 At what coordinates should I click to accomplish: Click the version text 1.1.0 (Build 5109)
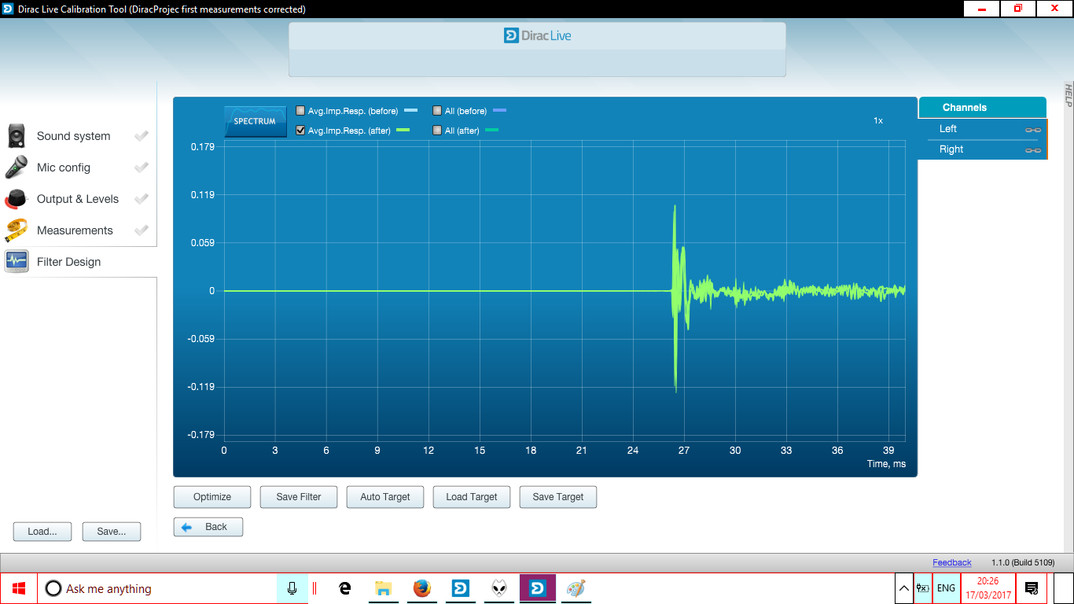click(x=1023, y=562)
